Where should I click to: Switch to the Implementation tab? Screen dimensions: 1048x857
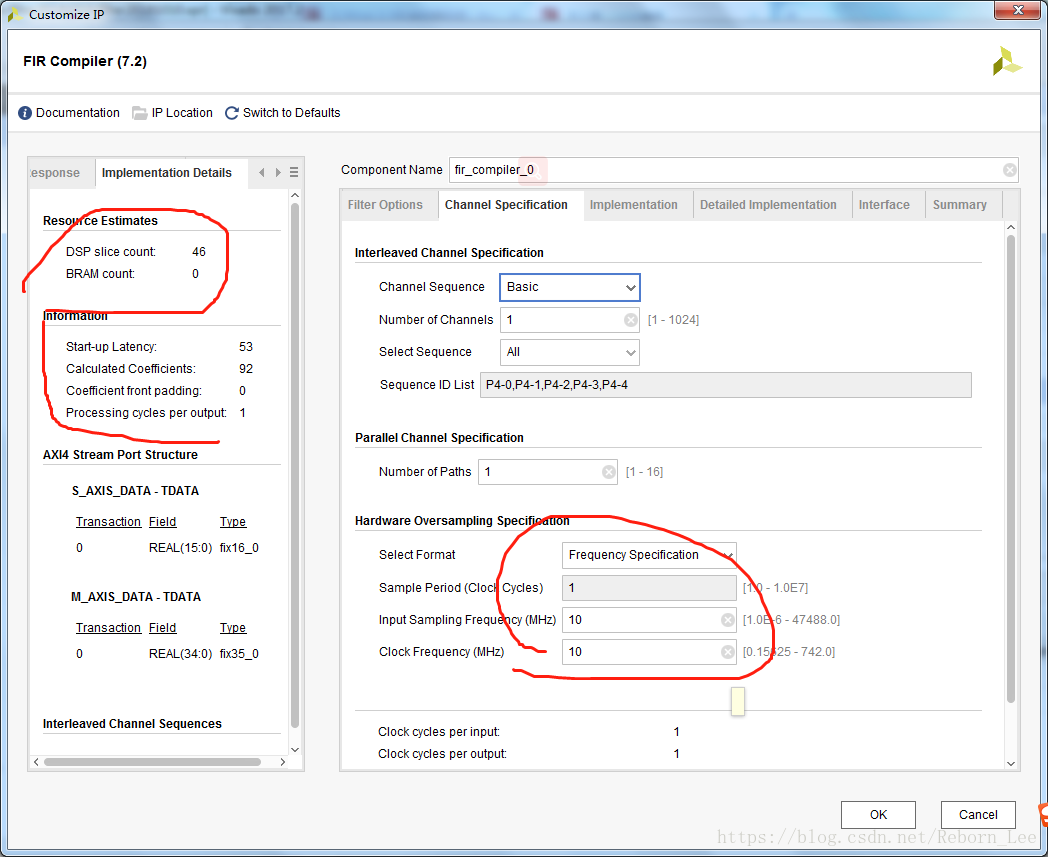click(x=633, y=205)
